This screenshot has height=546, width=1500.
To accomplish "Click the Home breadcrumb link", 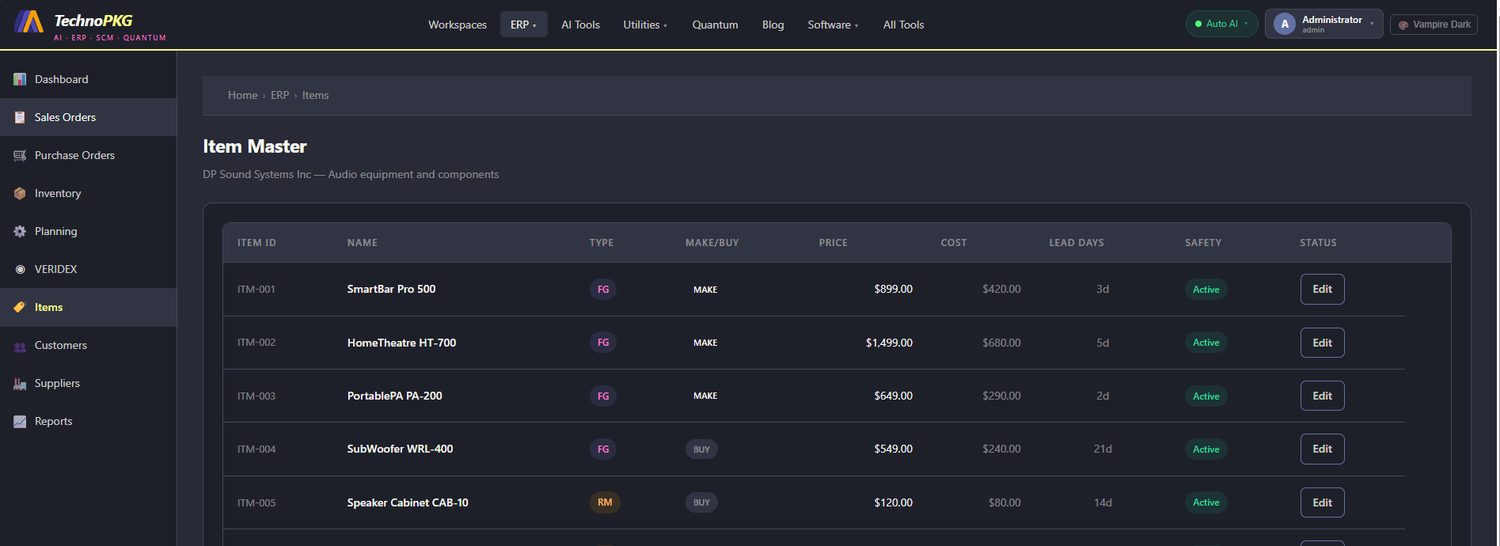I will (x=243, y=95).
